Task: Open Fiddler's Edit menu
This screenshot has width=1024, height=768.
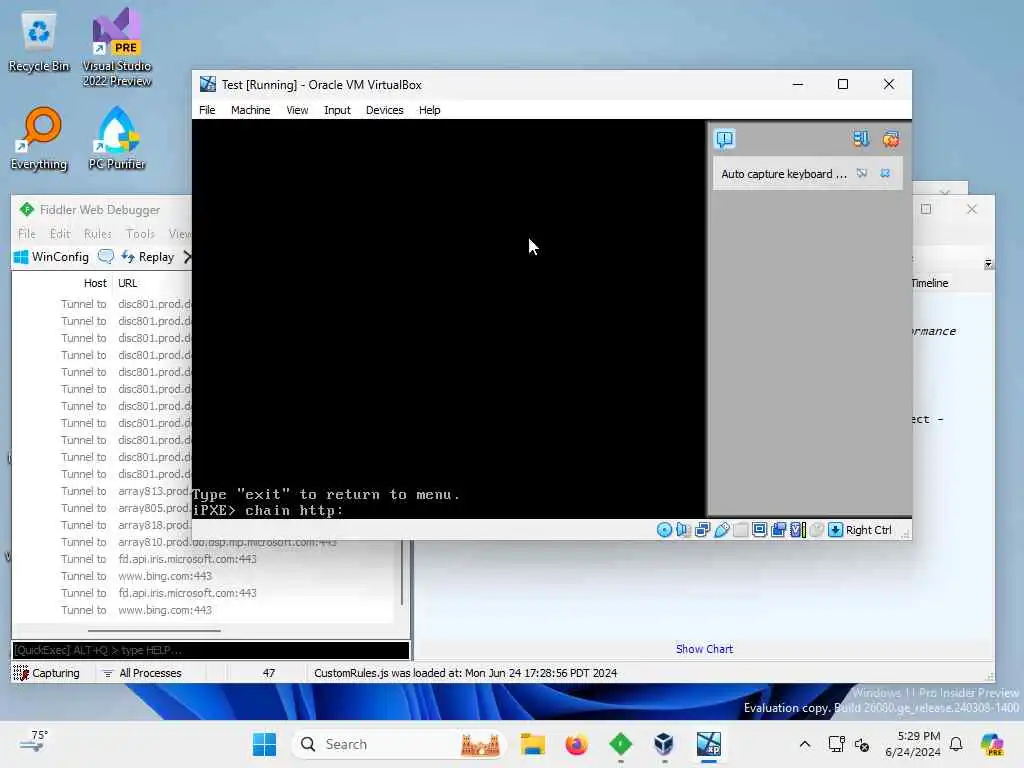Action: 59,234
